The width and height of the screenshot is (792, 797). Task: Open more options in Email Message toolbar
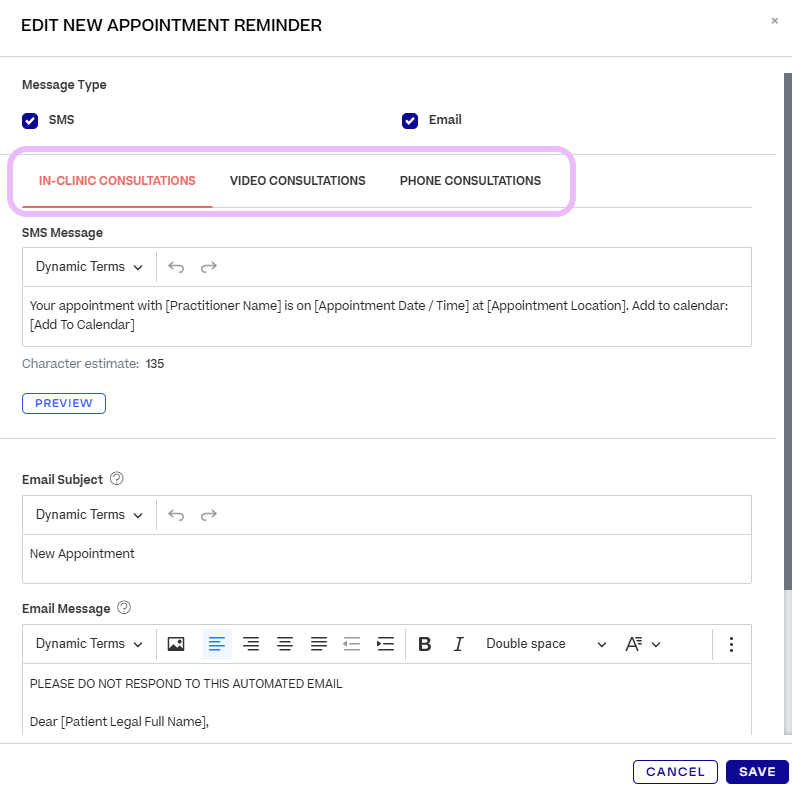click(731, 644)
